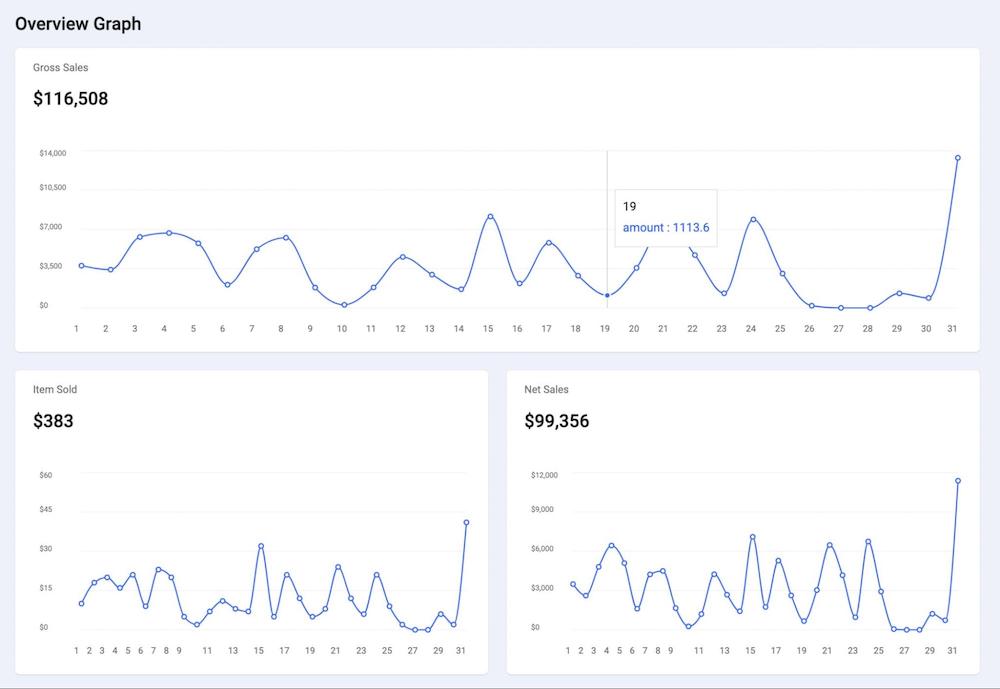This screenshot has width=1000, height=689.
Task: Click day 15 peak point in Gross Sales chart
Action: (x=490, y=216)
